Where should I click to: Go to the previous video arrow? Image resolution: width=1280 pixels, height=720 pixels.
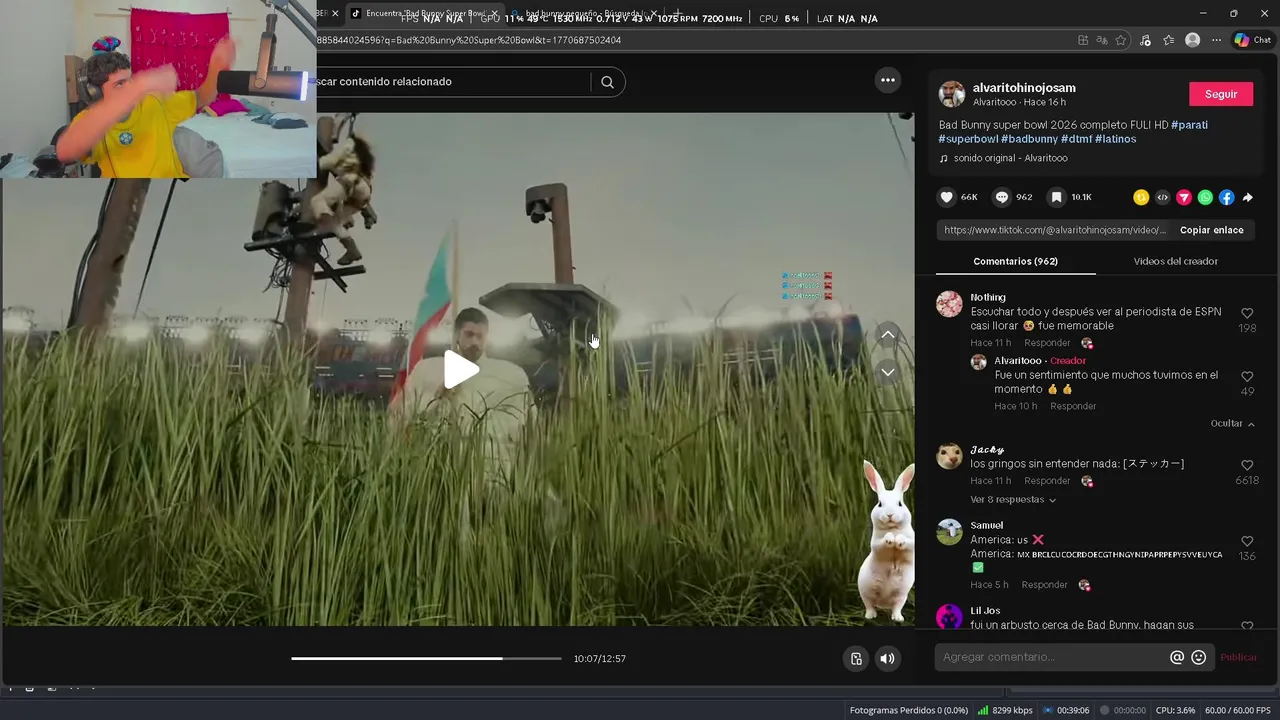coord(887,335)
